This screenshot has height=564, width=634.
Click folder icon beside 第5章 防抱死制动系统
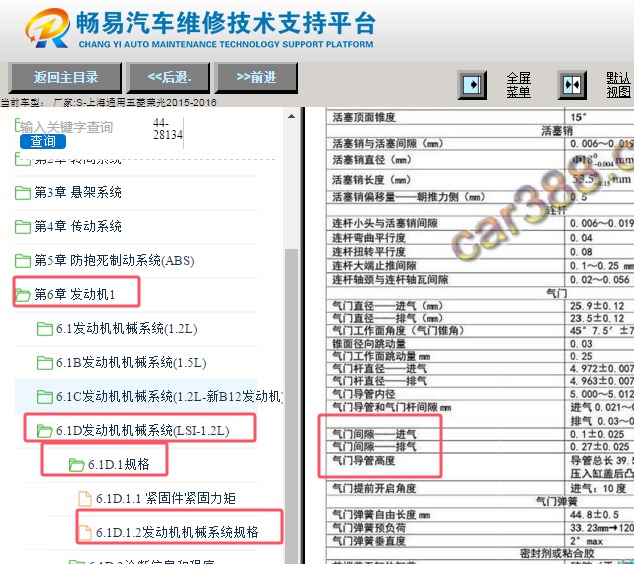coord(23,261)
